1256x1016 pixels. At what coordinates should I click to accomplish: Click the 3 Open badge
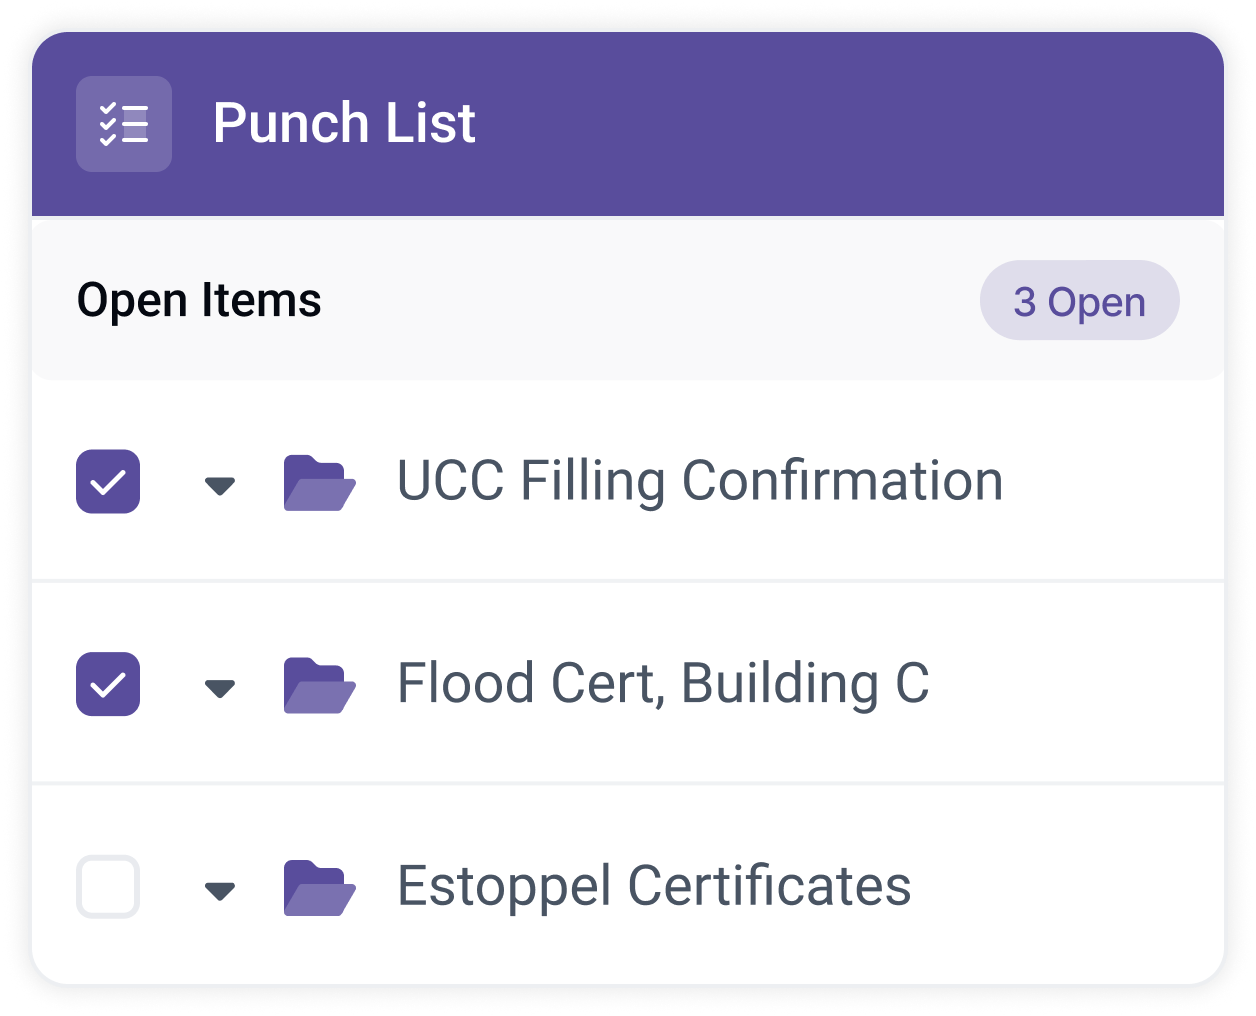[x=1079, y=300]
